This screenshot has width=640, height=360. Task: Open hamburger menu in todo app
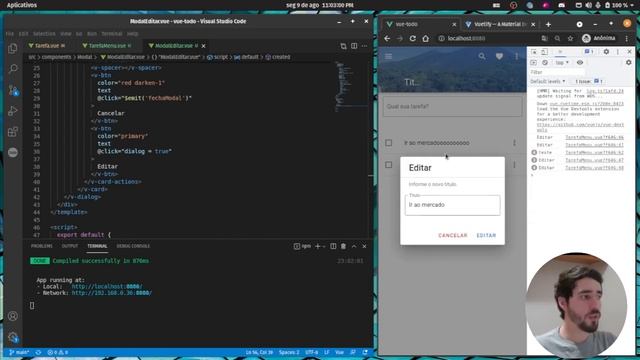point(389,56)
